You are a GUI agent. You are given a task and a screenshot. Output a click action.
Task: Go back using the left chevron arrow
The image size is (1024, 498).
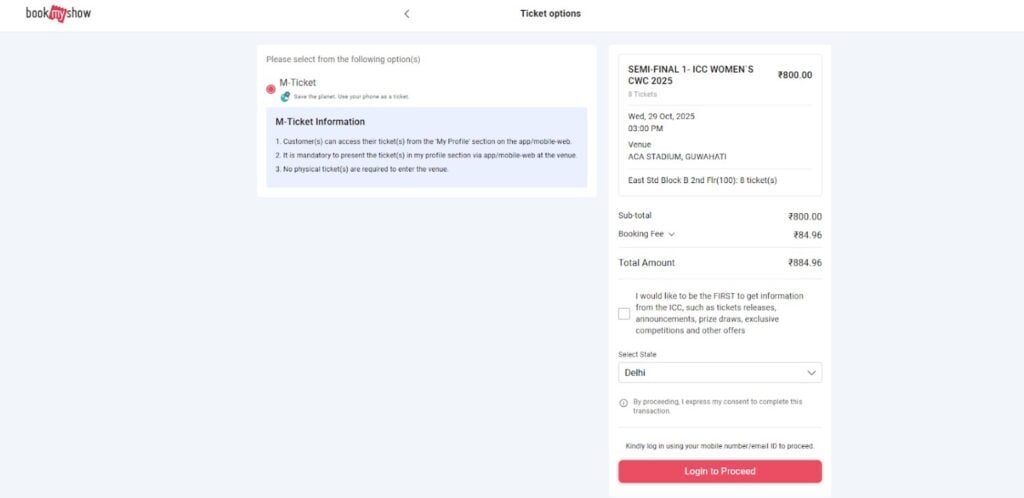coord(407,14)
